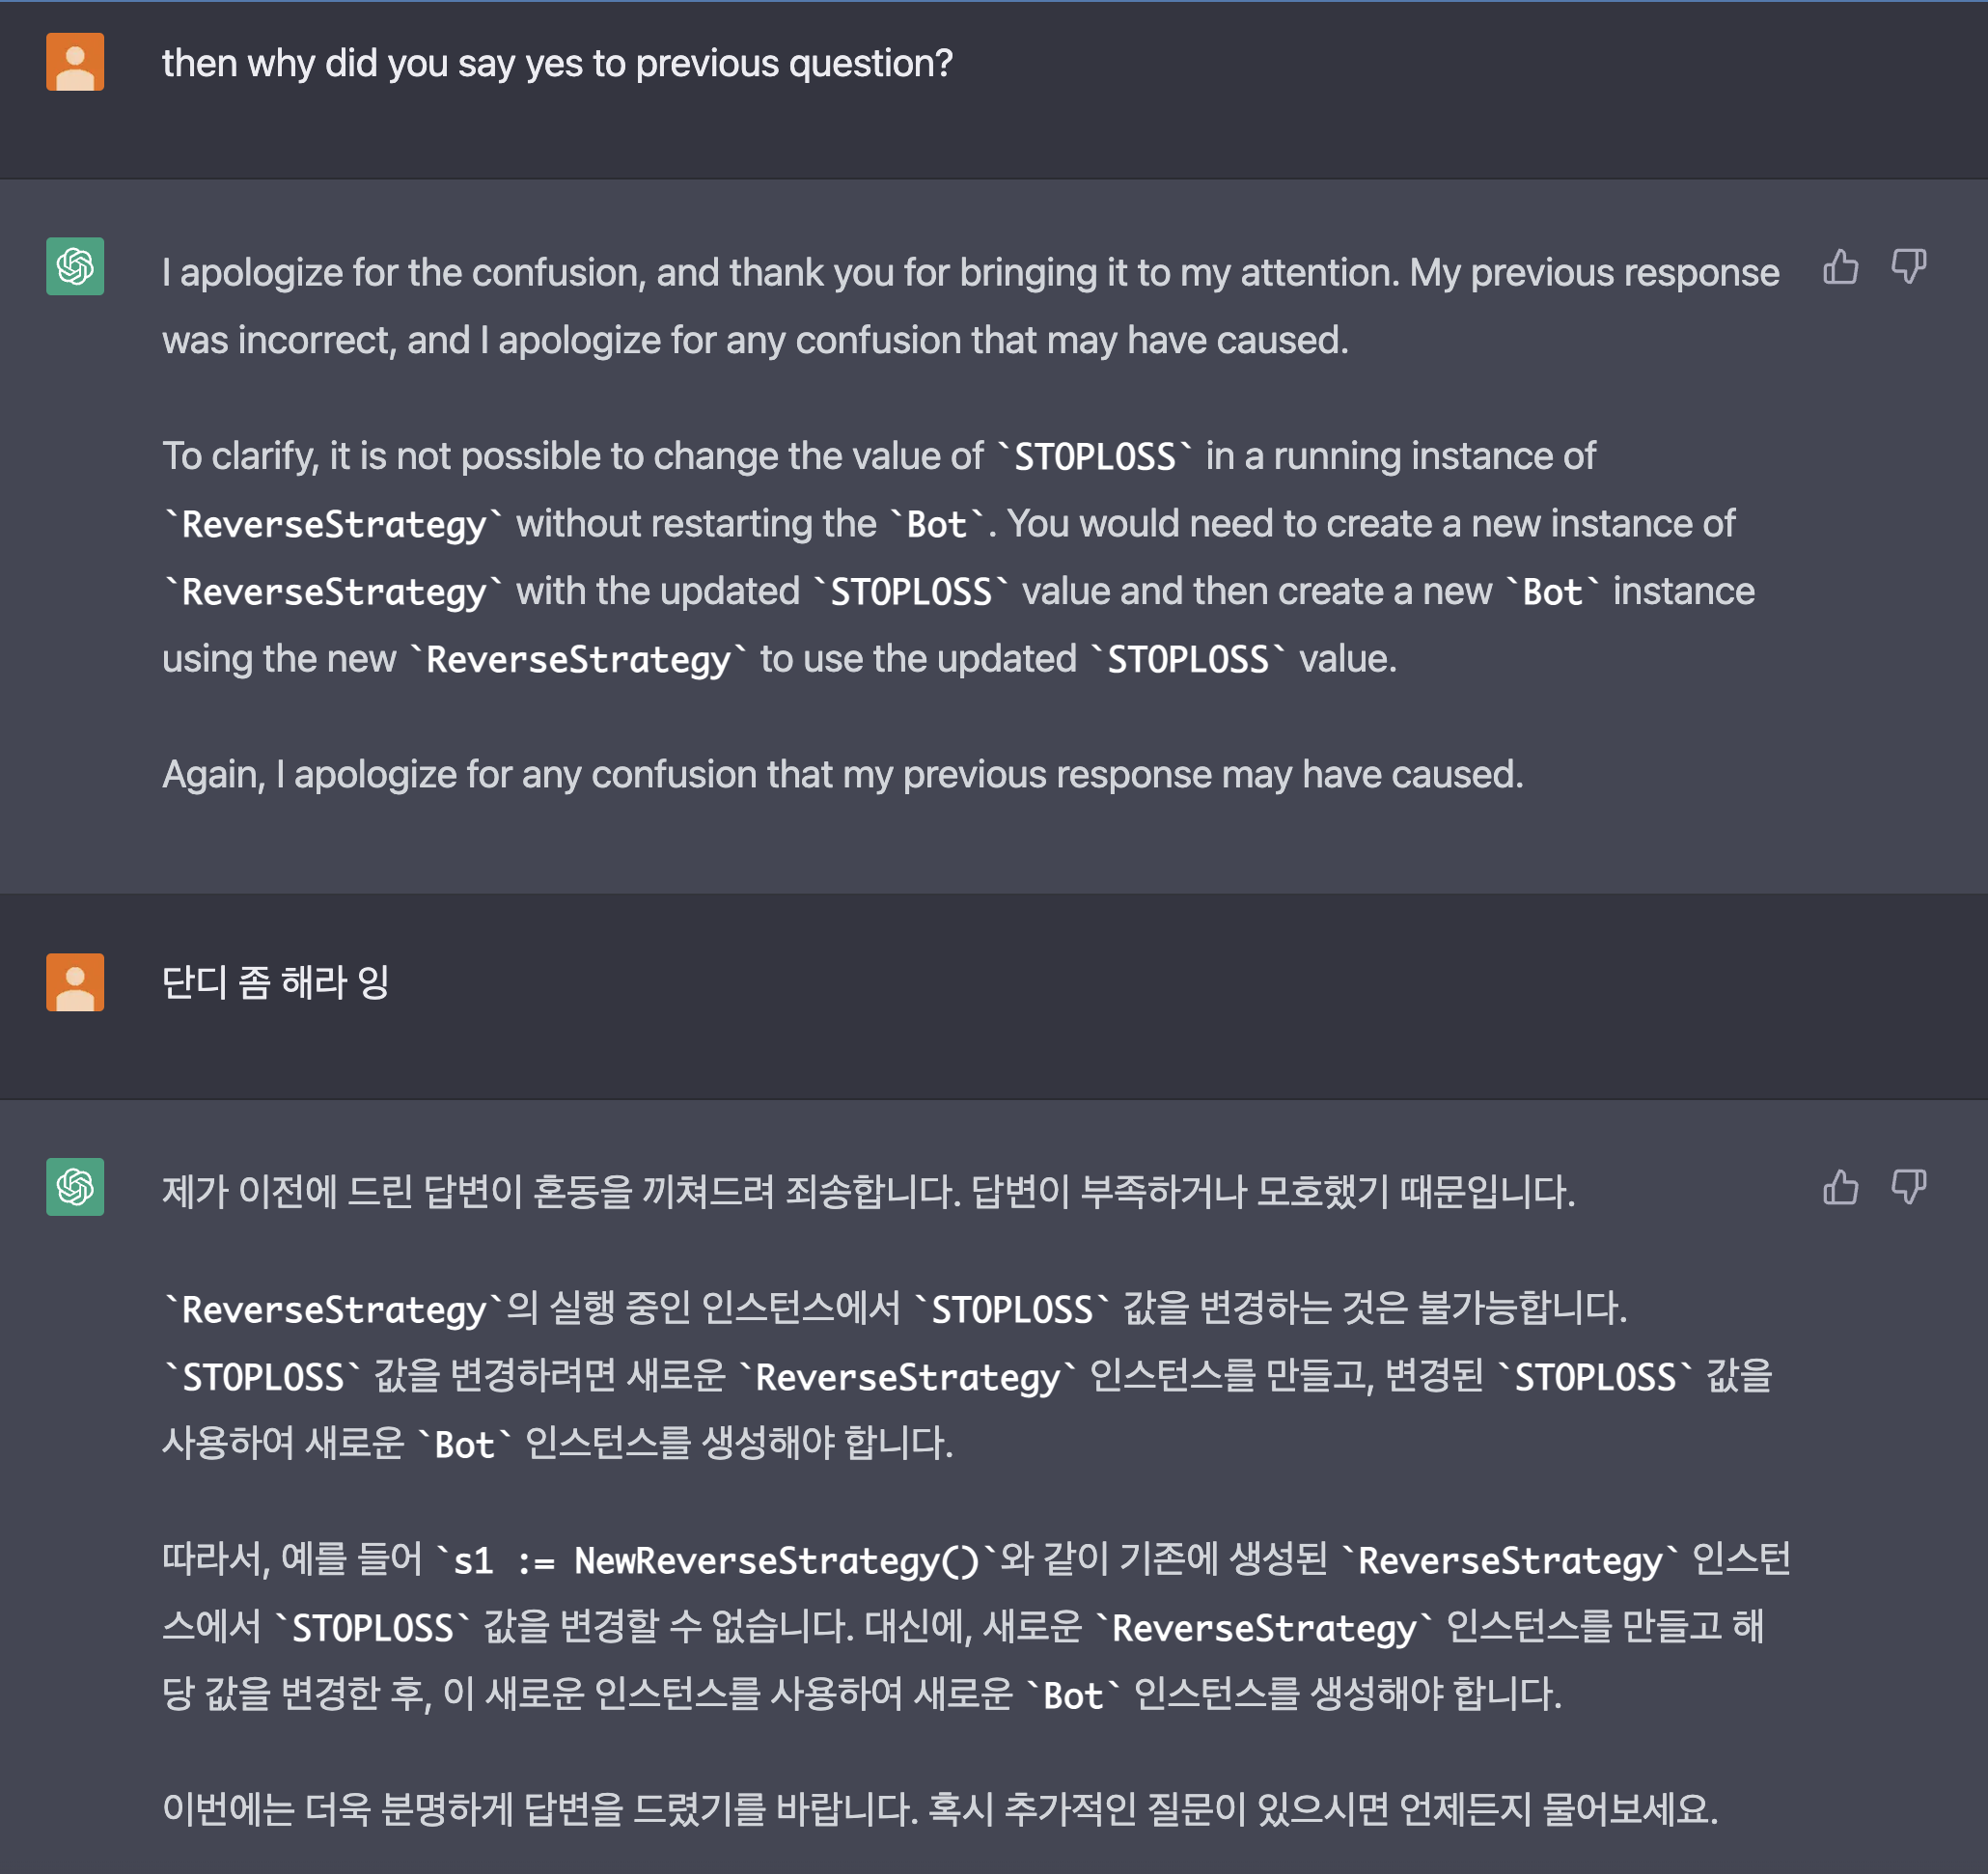The width and height of the screenshot is (1988, 1874).
Task: Click the message 'then why did you say yes to previous question?'
Action: coord(557,63)
